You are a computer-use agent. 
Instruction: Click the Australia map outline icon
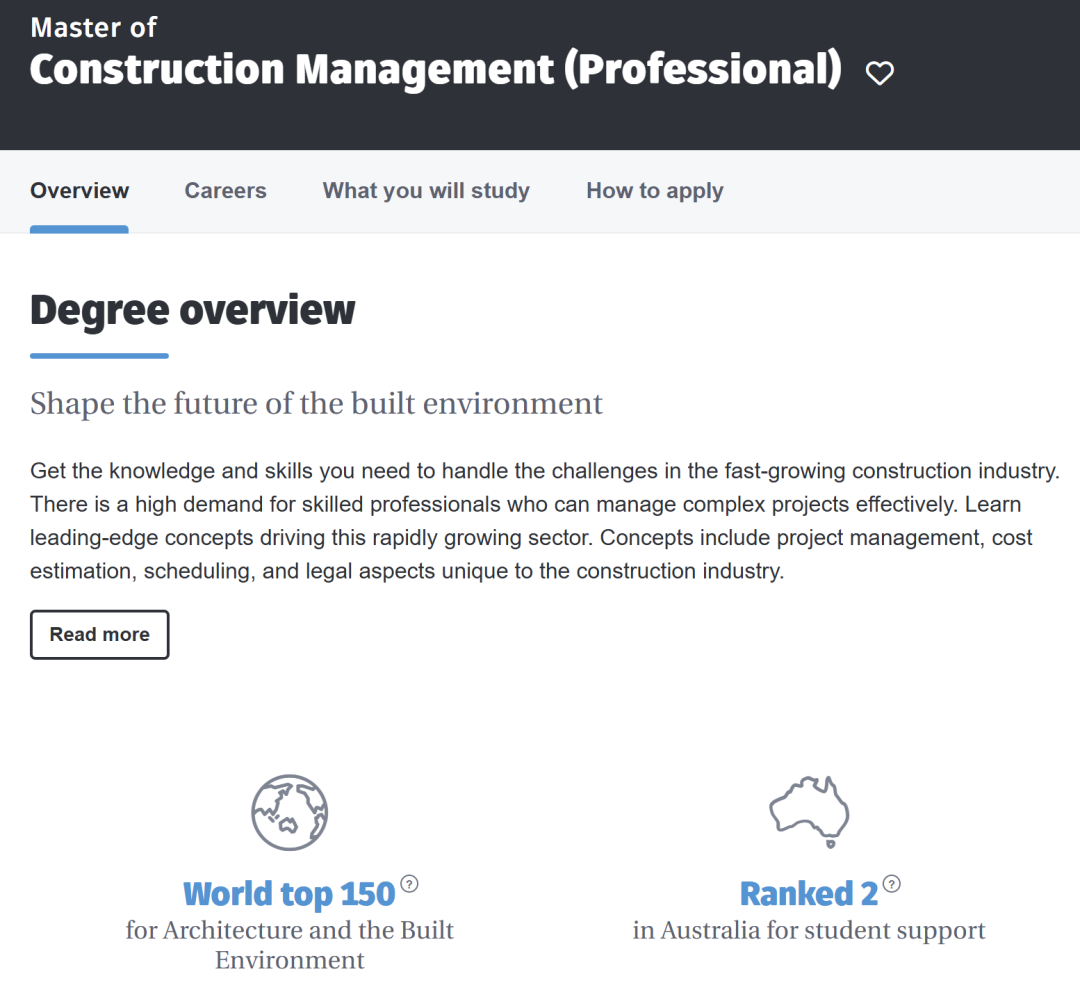[809, 810]
